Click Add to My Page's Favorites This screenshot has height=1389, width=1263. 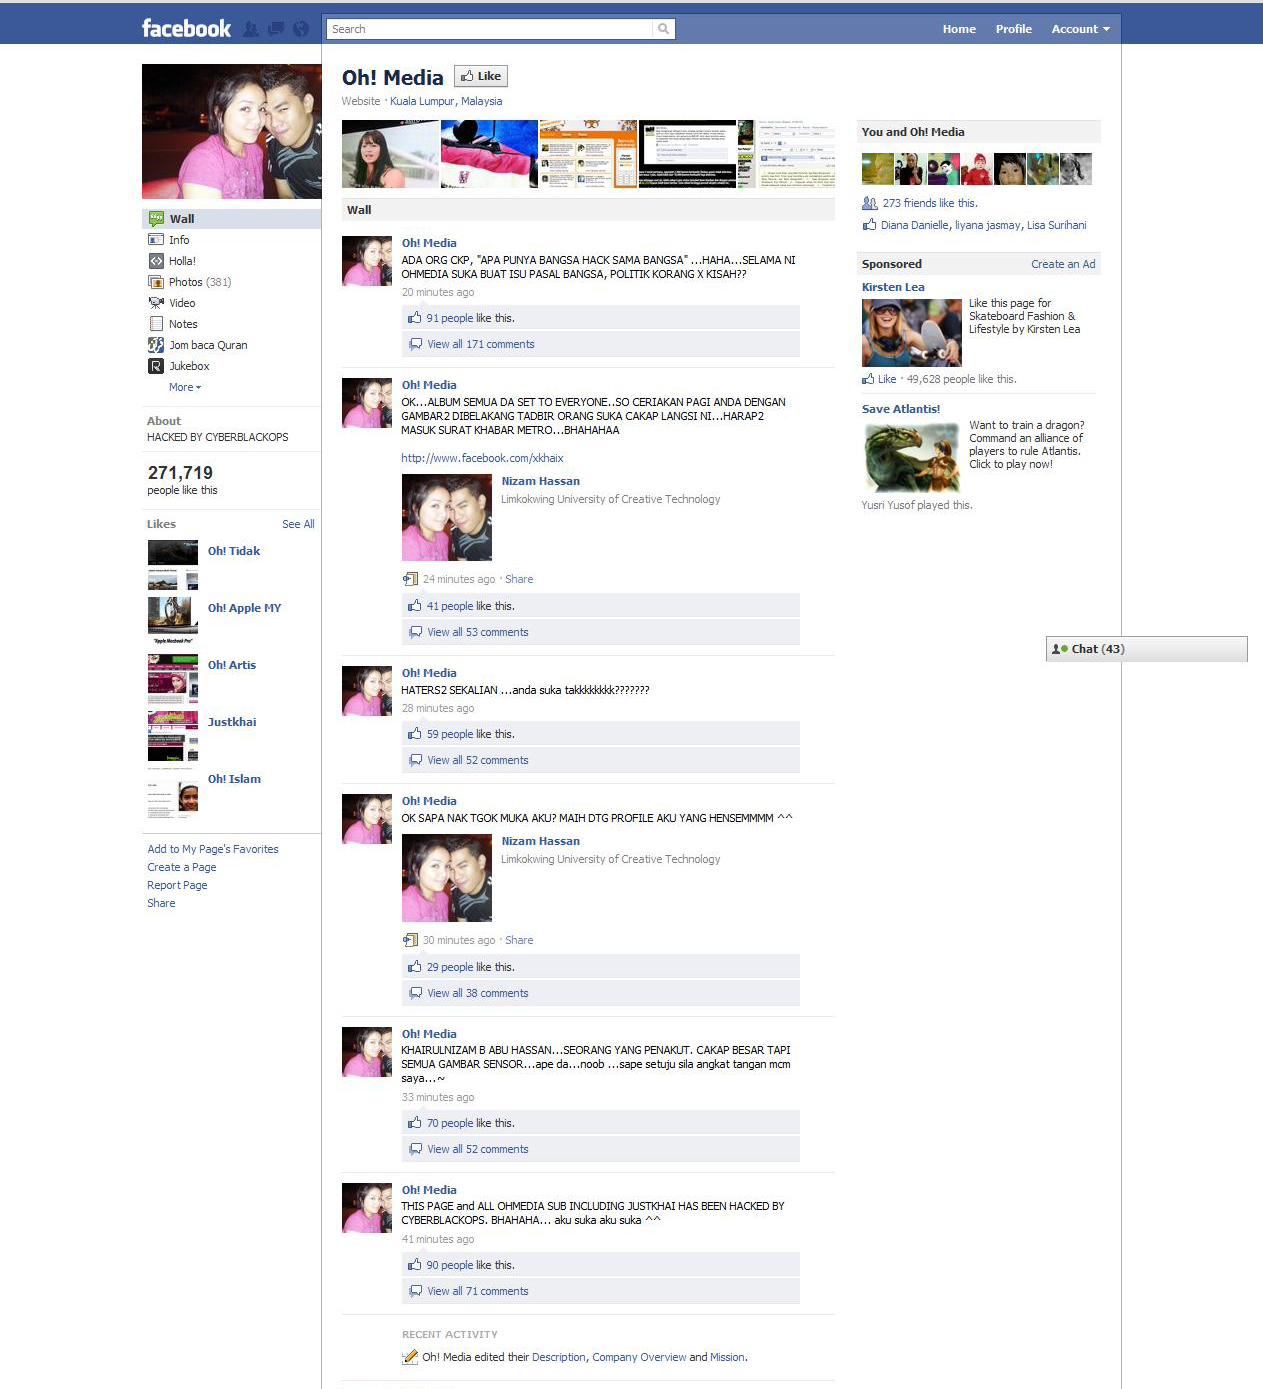point(213,849)
